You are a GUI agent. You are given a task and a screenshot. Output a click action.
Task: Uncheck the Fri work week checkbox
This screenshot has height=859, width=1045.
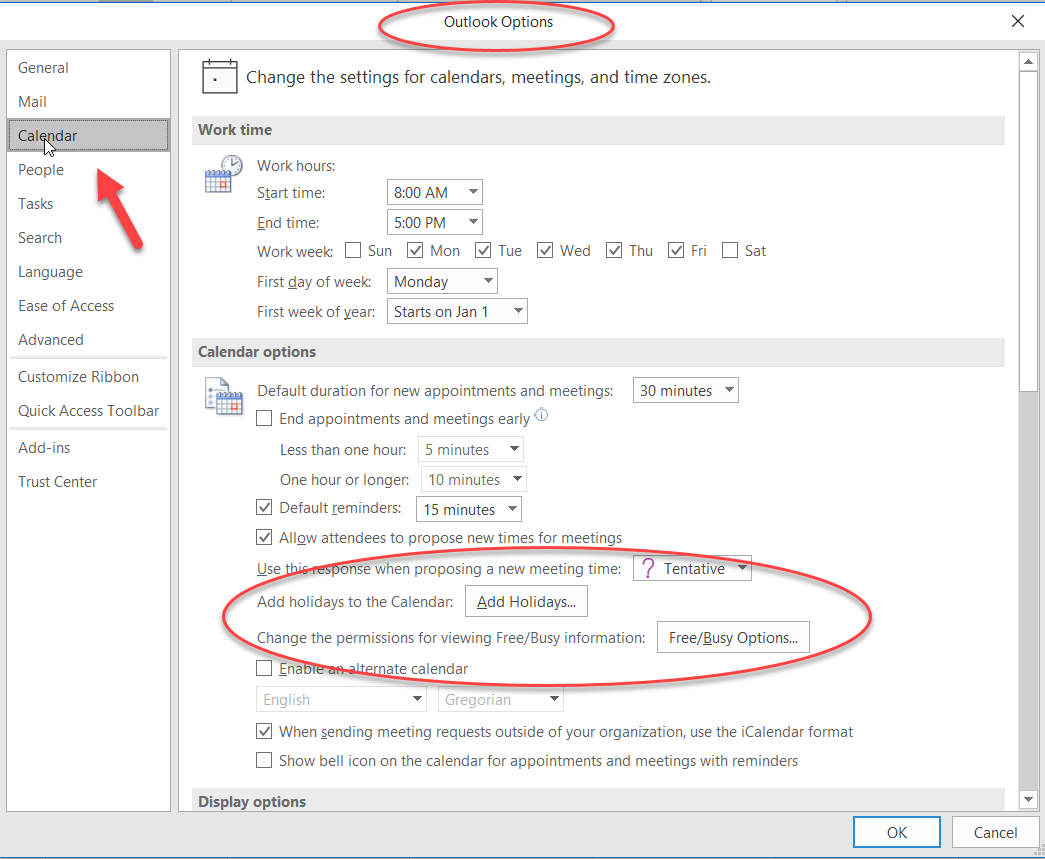(x=676, y=251)
